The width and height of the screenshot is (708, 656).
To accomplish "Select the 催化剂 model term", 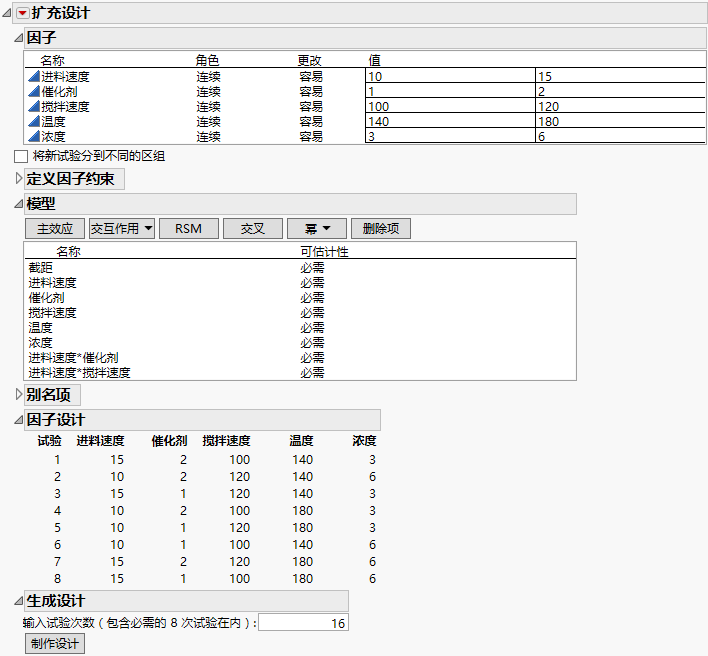I will tap(47, 298).
